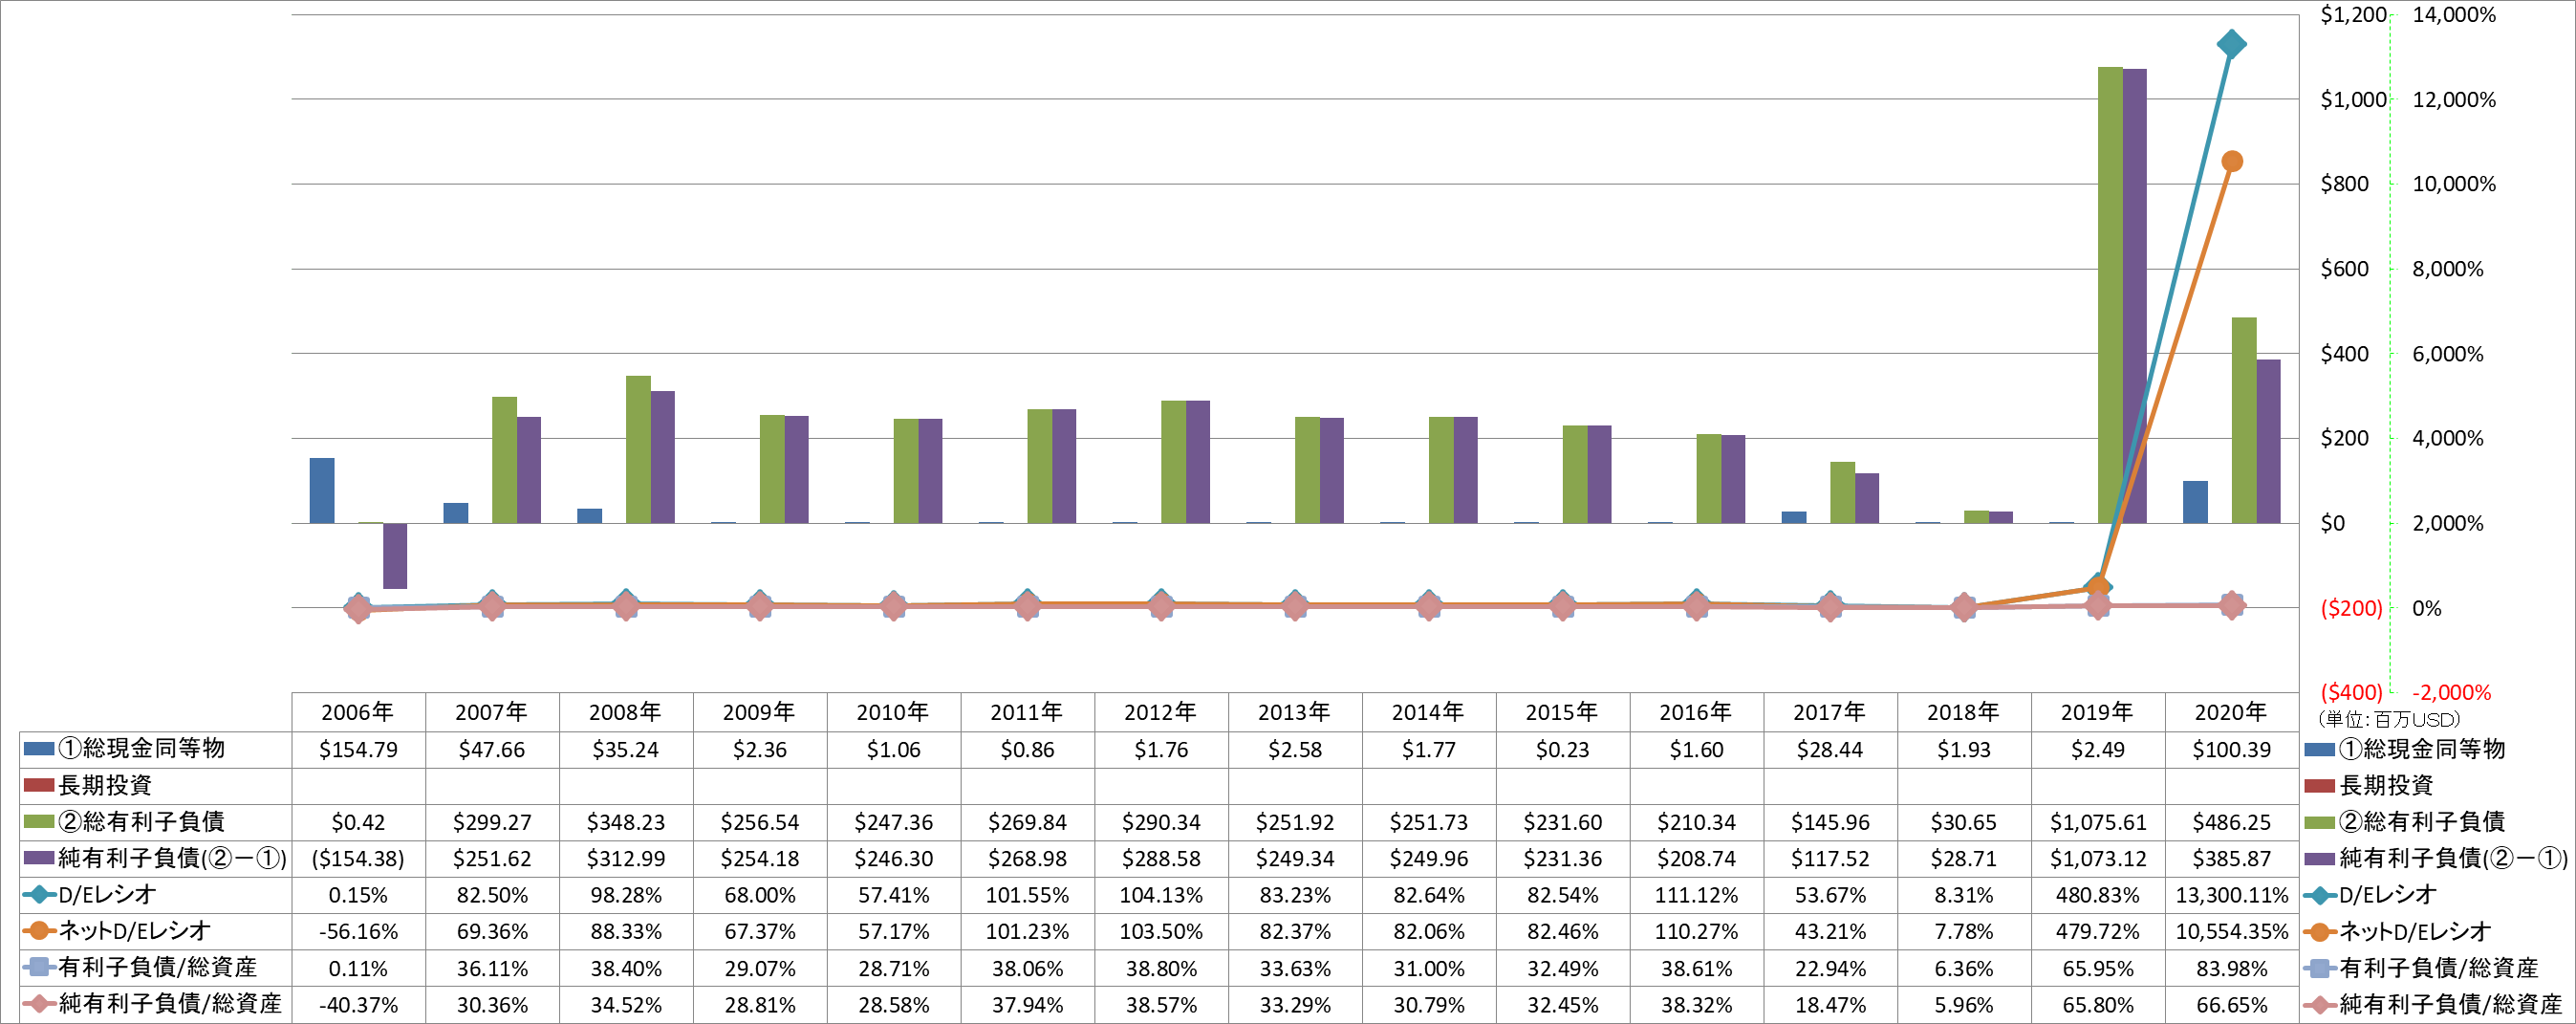Click the $486.25 cell
This screenshot has height=1024, width=2576.
click(2231, 822)
